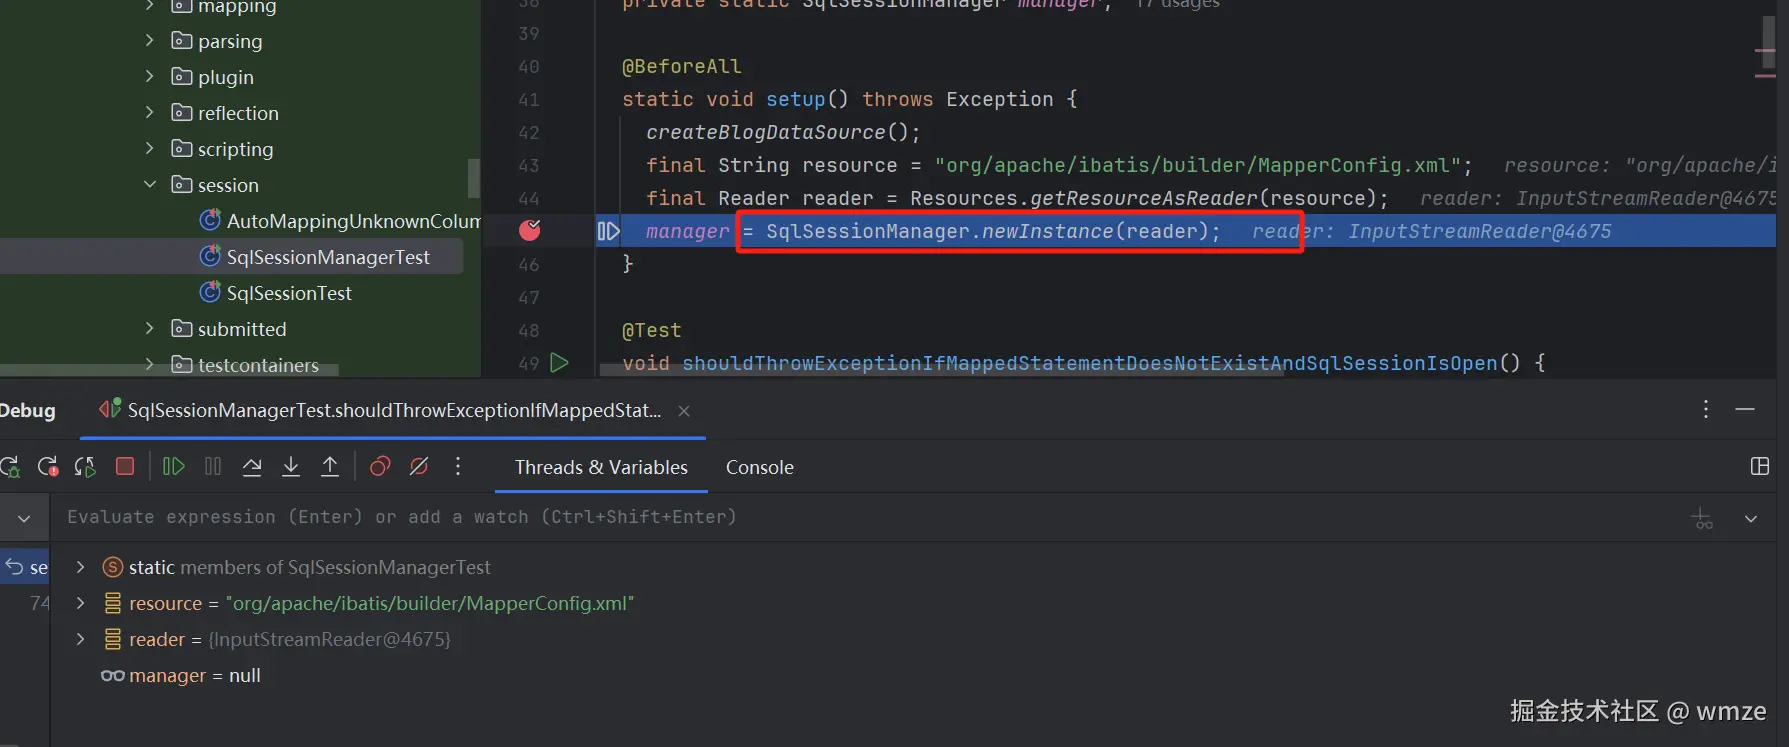Select the setup stack frame

25,567
